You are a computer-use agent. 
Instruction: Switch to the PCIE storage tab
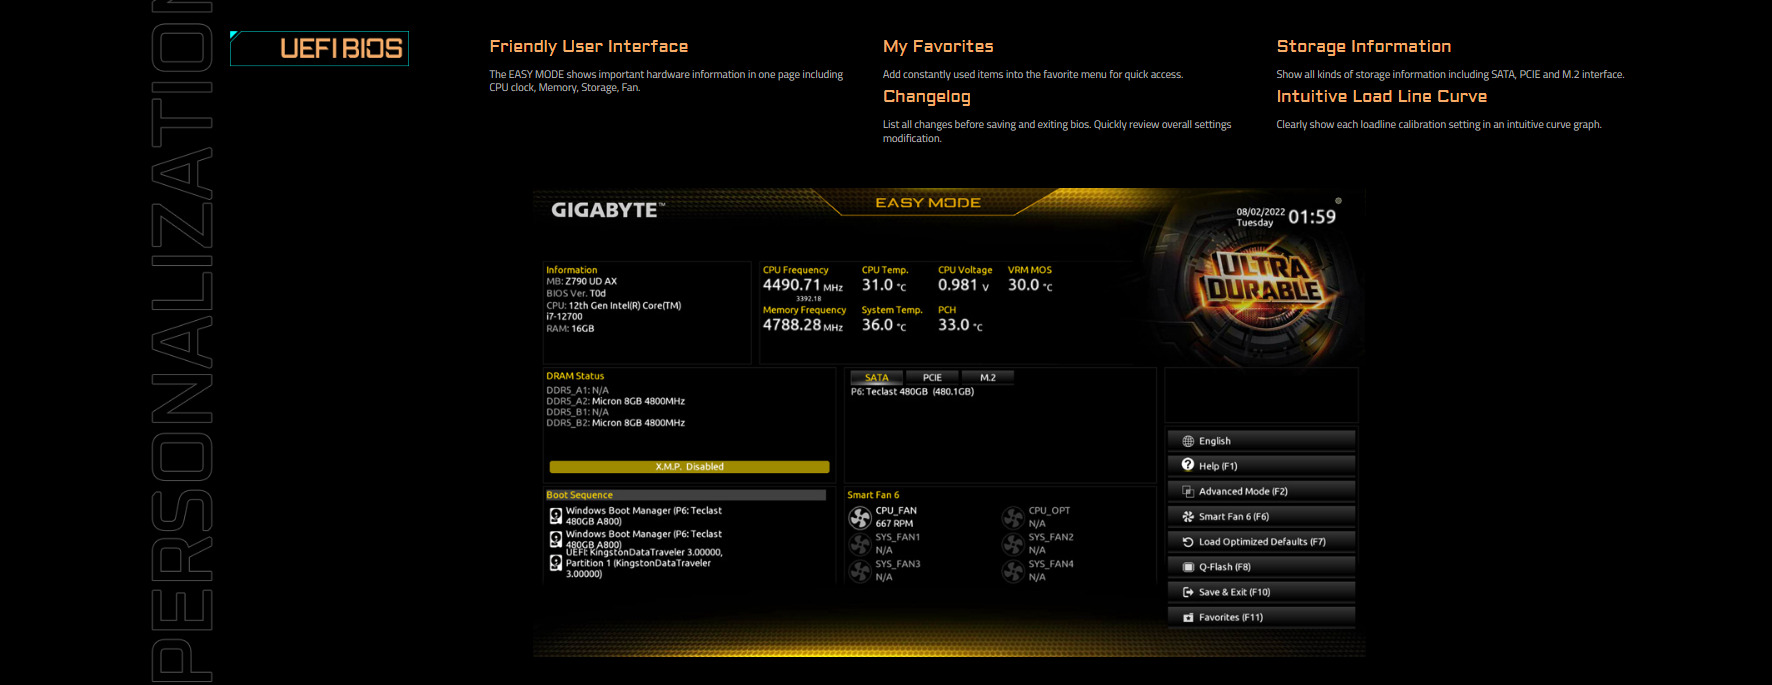point(932,377)
